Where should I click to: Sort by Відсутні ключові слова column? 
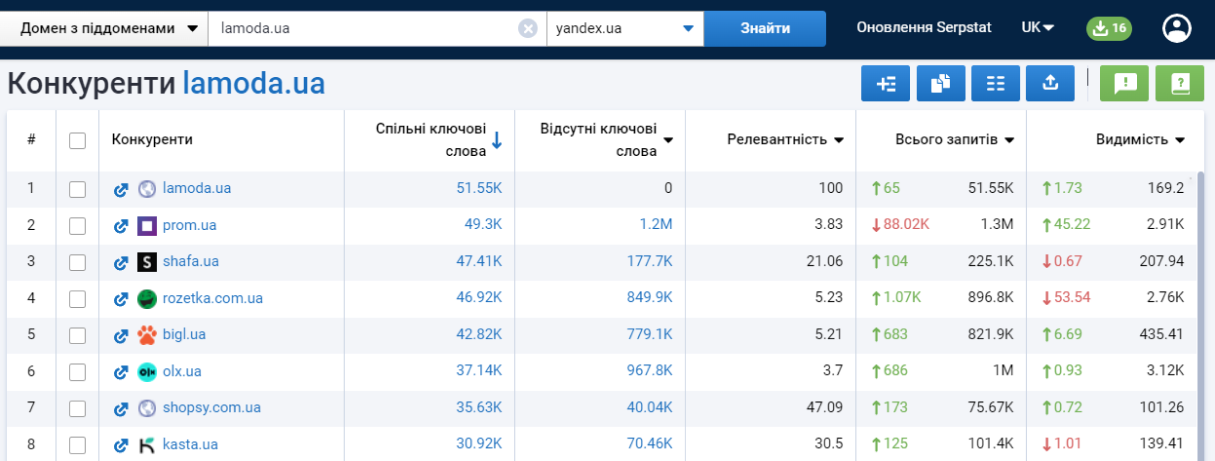[606, 140]
